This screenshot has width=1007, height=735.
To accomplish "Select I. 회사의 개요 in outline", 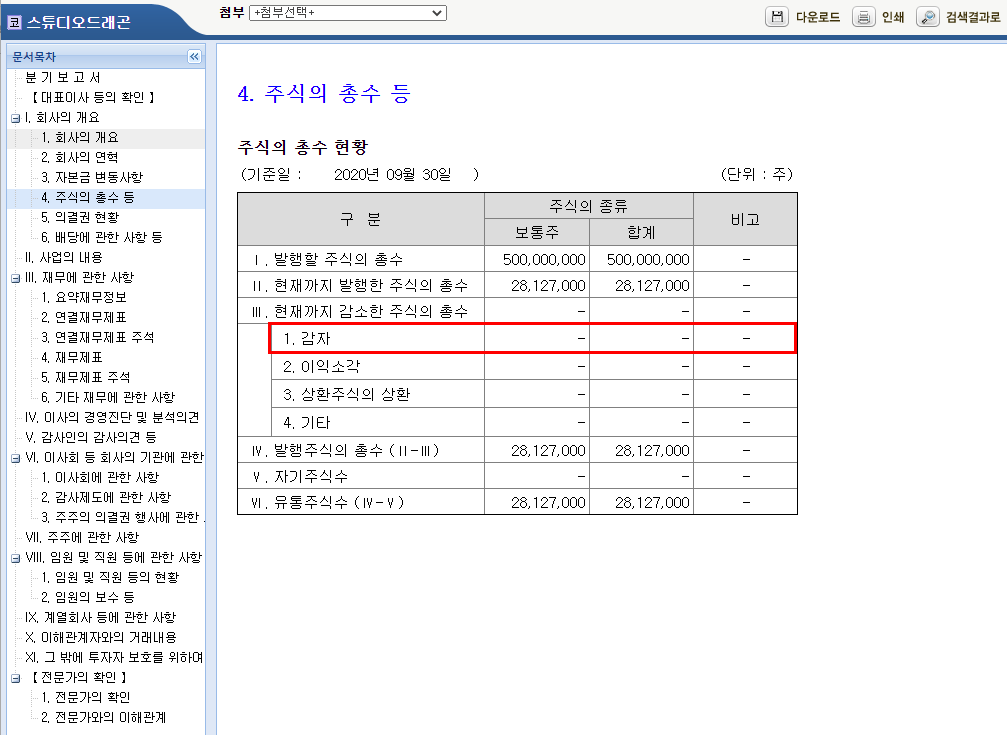I will click(62, 117).
